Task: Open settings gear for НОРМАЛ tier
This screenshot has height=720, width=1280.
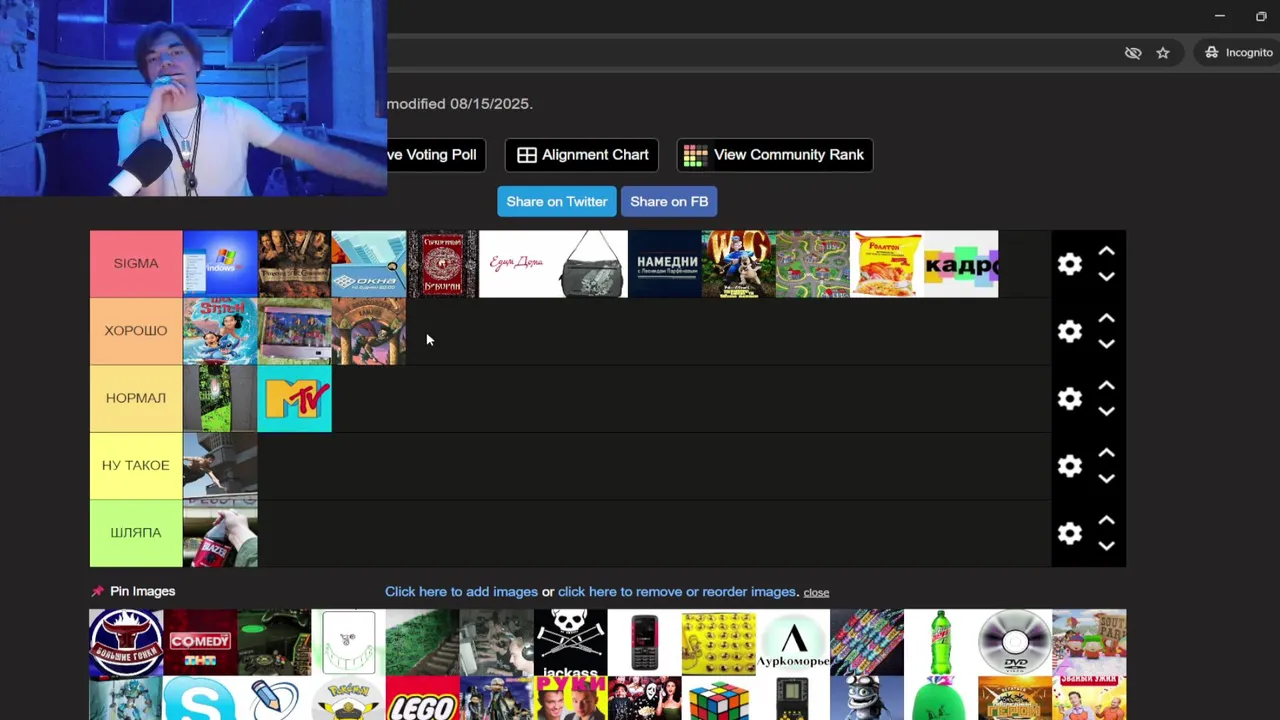Action: coord(1069,399)
